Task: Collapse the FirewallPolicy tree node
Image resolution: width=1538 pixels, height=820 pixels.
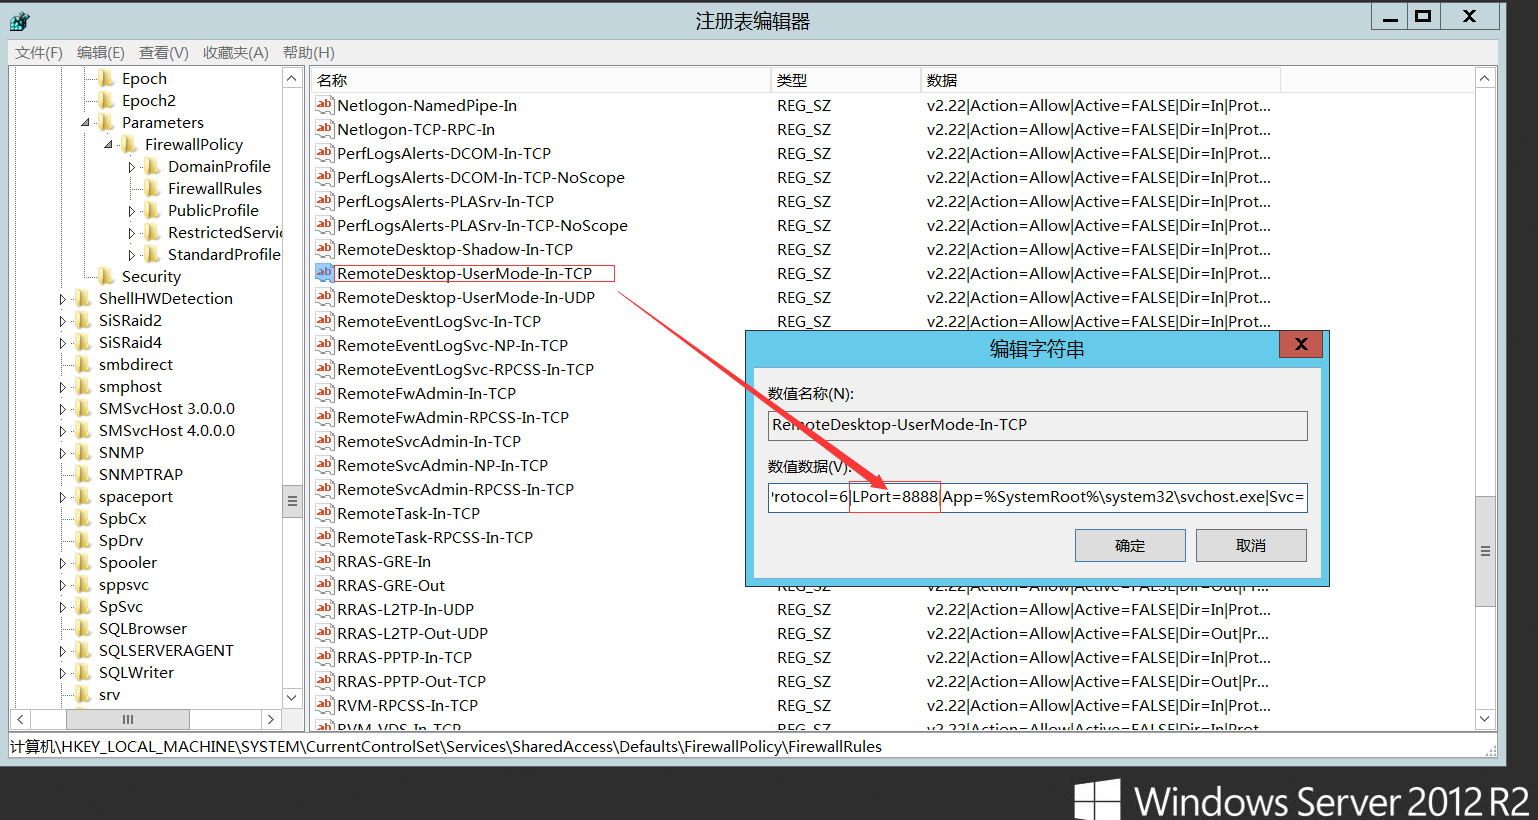Action: (x=108, y=145)
